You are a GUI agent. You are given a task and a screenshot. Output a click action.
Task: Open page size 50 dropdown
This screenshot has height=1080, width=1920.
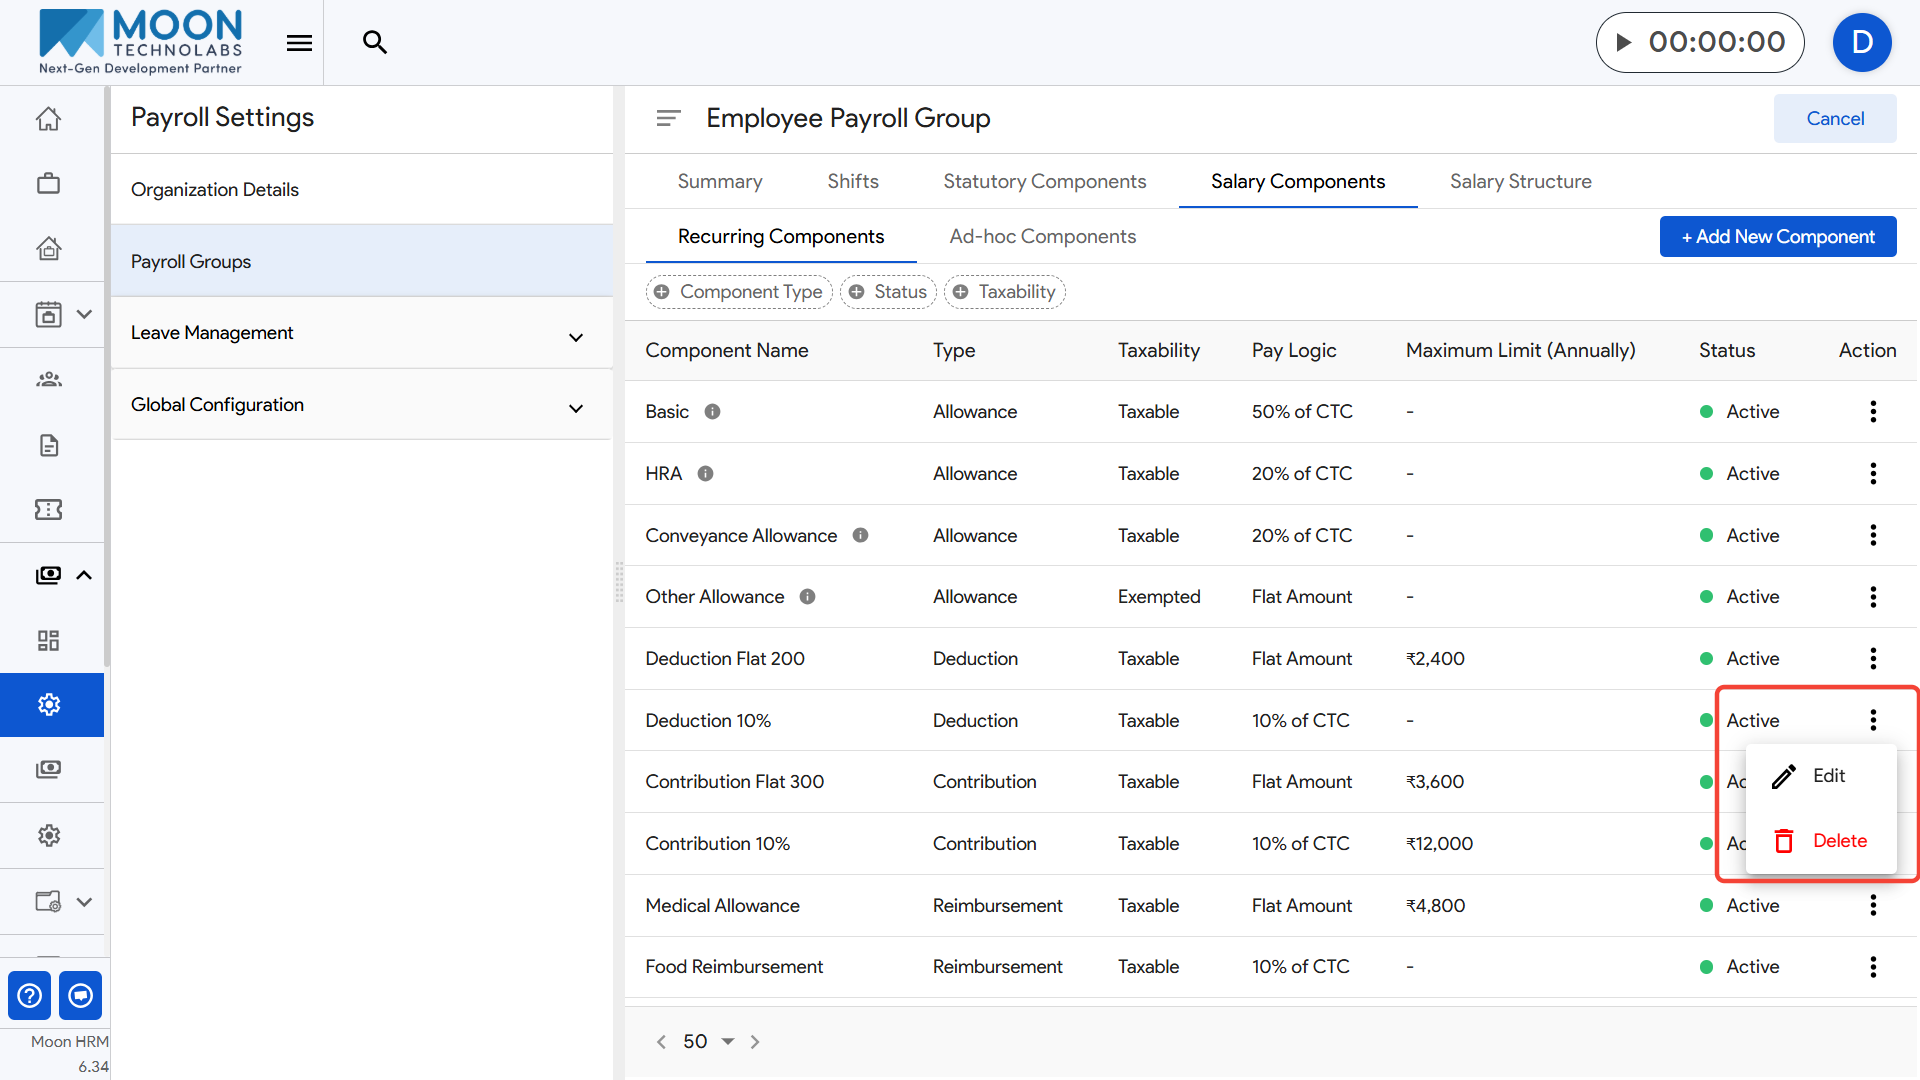[x=727, y=1042]
